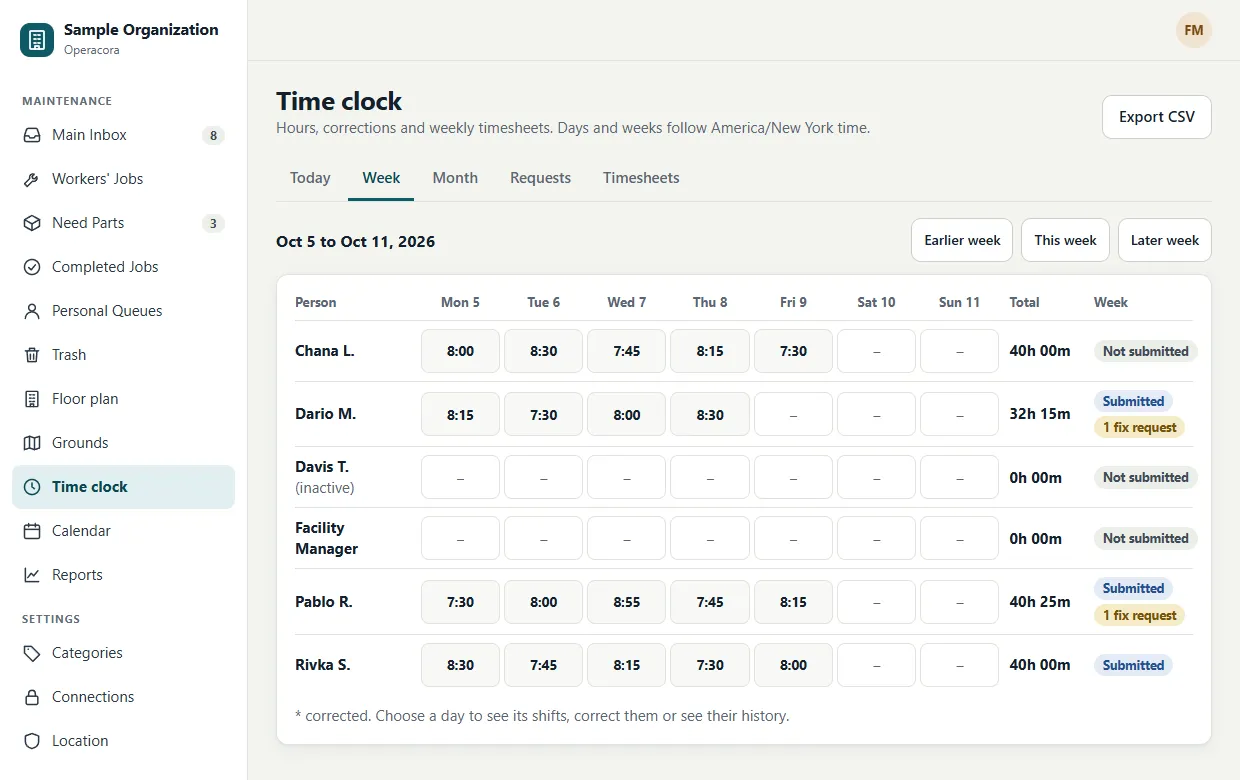Open the FM user avatar
Viewport: 1240px width, 780px height.
point(1194,30)
